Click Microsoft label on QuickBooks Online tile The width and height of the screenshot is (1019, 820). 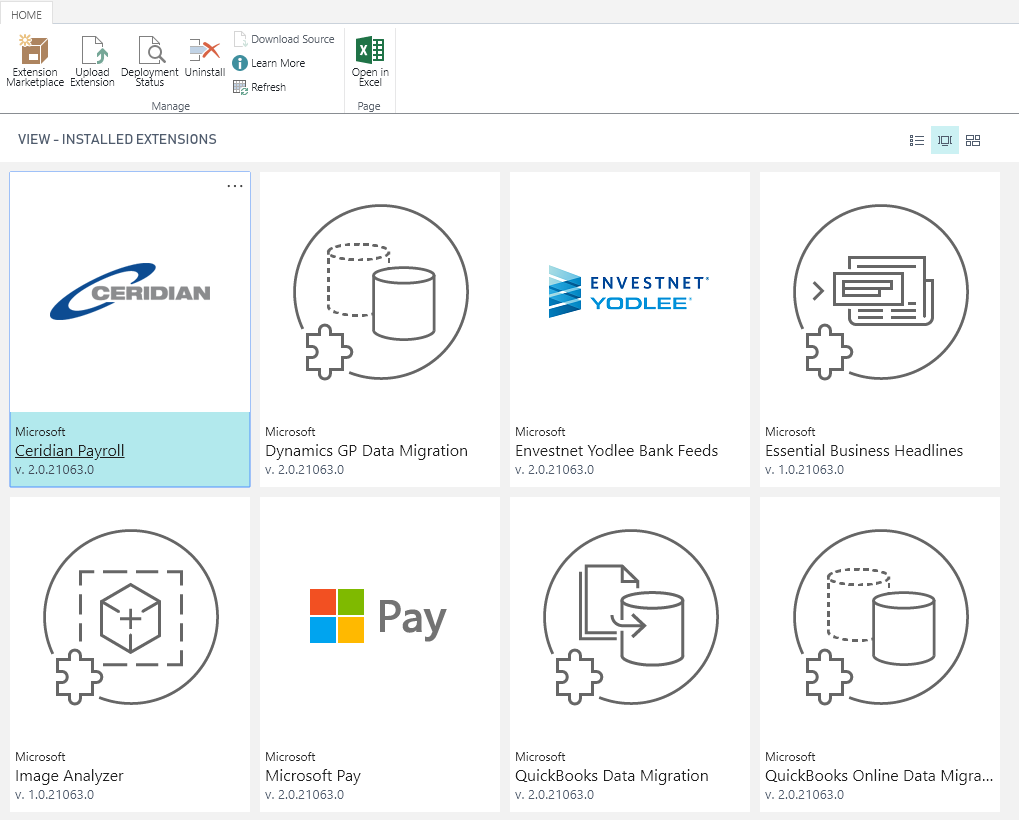[x=790, y=756]
